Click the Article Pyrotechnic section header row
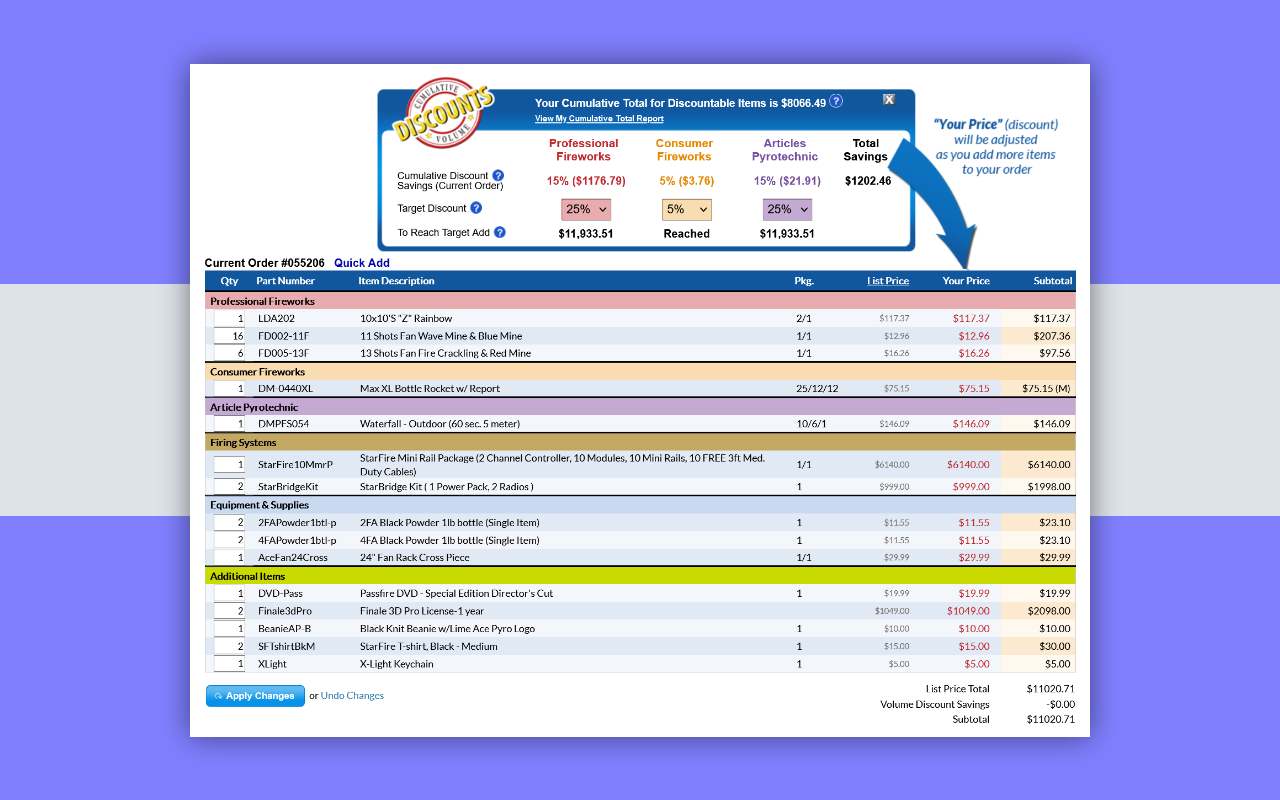This screenshot has height=800, width=1280. (640, 407)
